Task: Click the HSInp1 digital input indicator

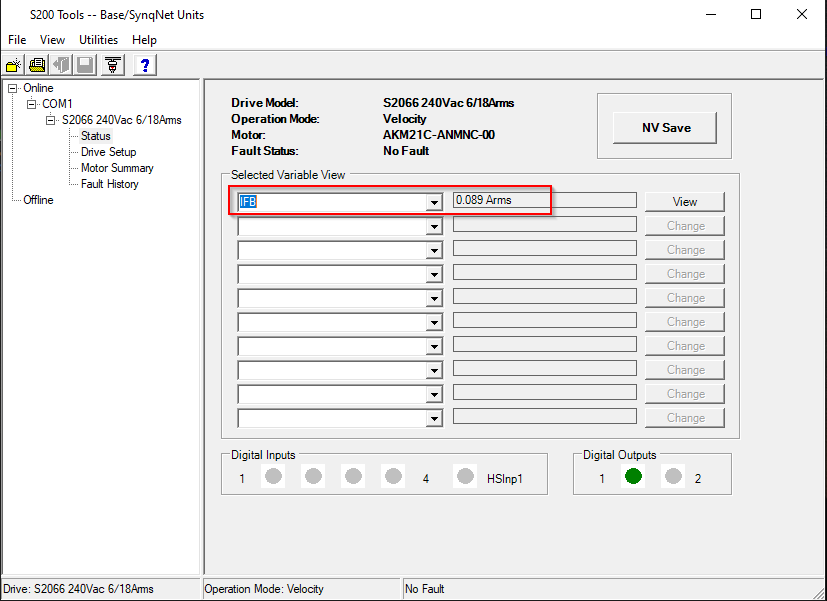Action: click(x=465, y=476)
